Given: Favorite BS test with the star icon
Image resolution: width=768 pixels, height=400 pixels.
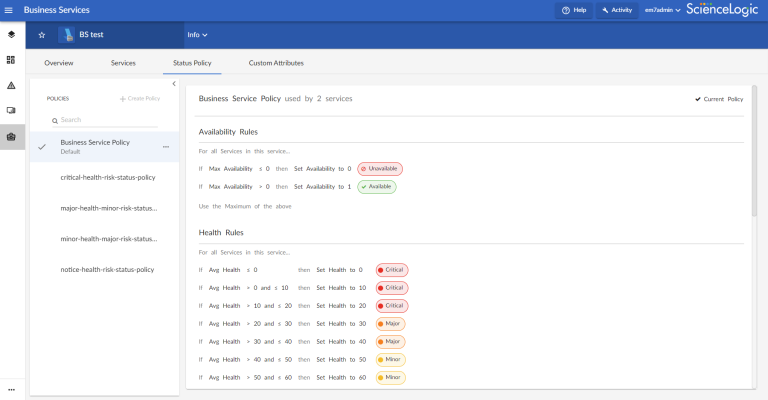Looking at the screenshot, I should tap(42, 35).
